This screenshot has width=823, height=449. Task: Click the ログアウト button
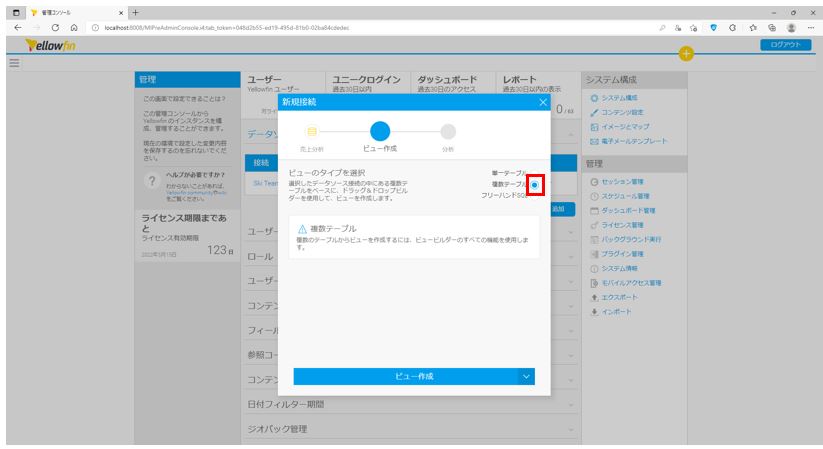click(x=786, y=45)
